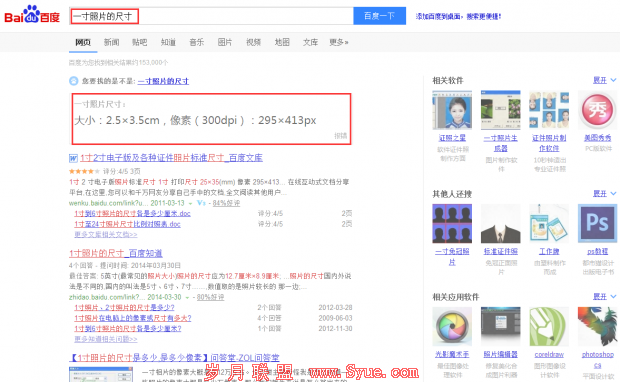Open the 音乐 tab
Viewport: 620px width, 382px height.
point(197,42)
